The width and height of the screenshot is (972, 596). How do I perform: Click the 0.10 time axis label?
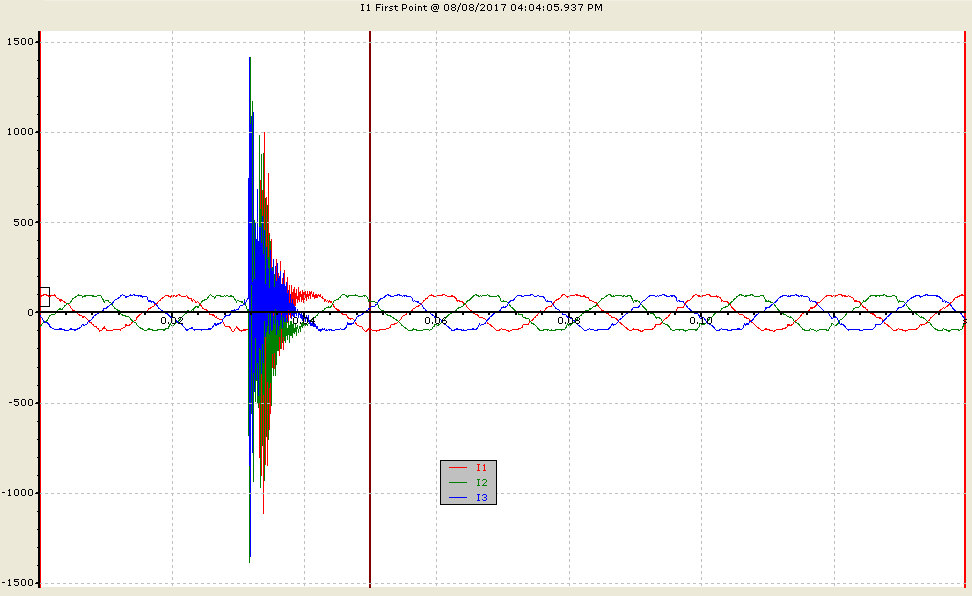point(701,321)
